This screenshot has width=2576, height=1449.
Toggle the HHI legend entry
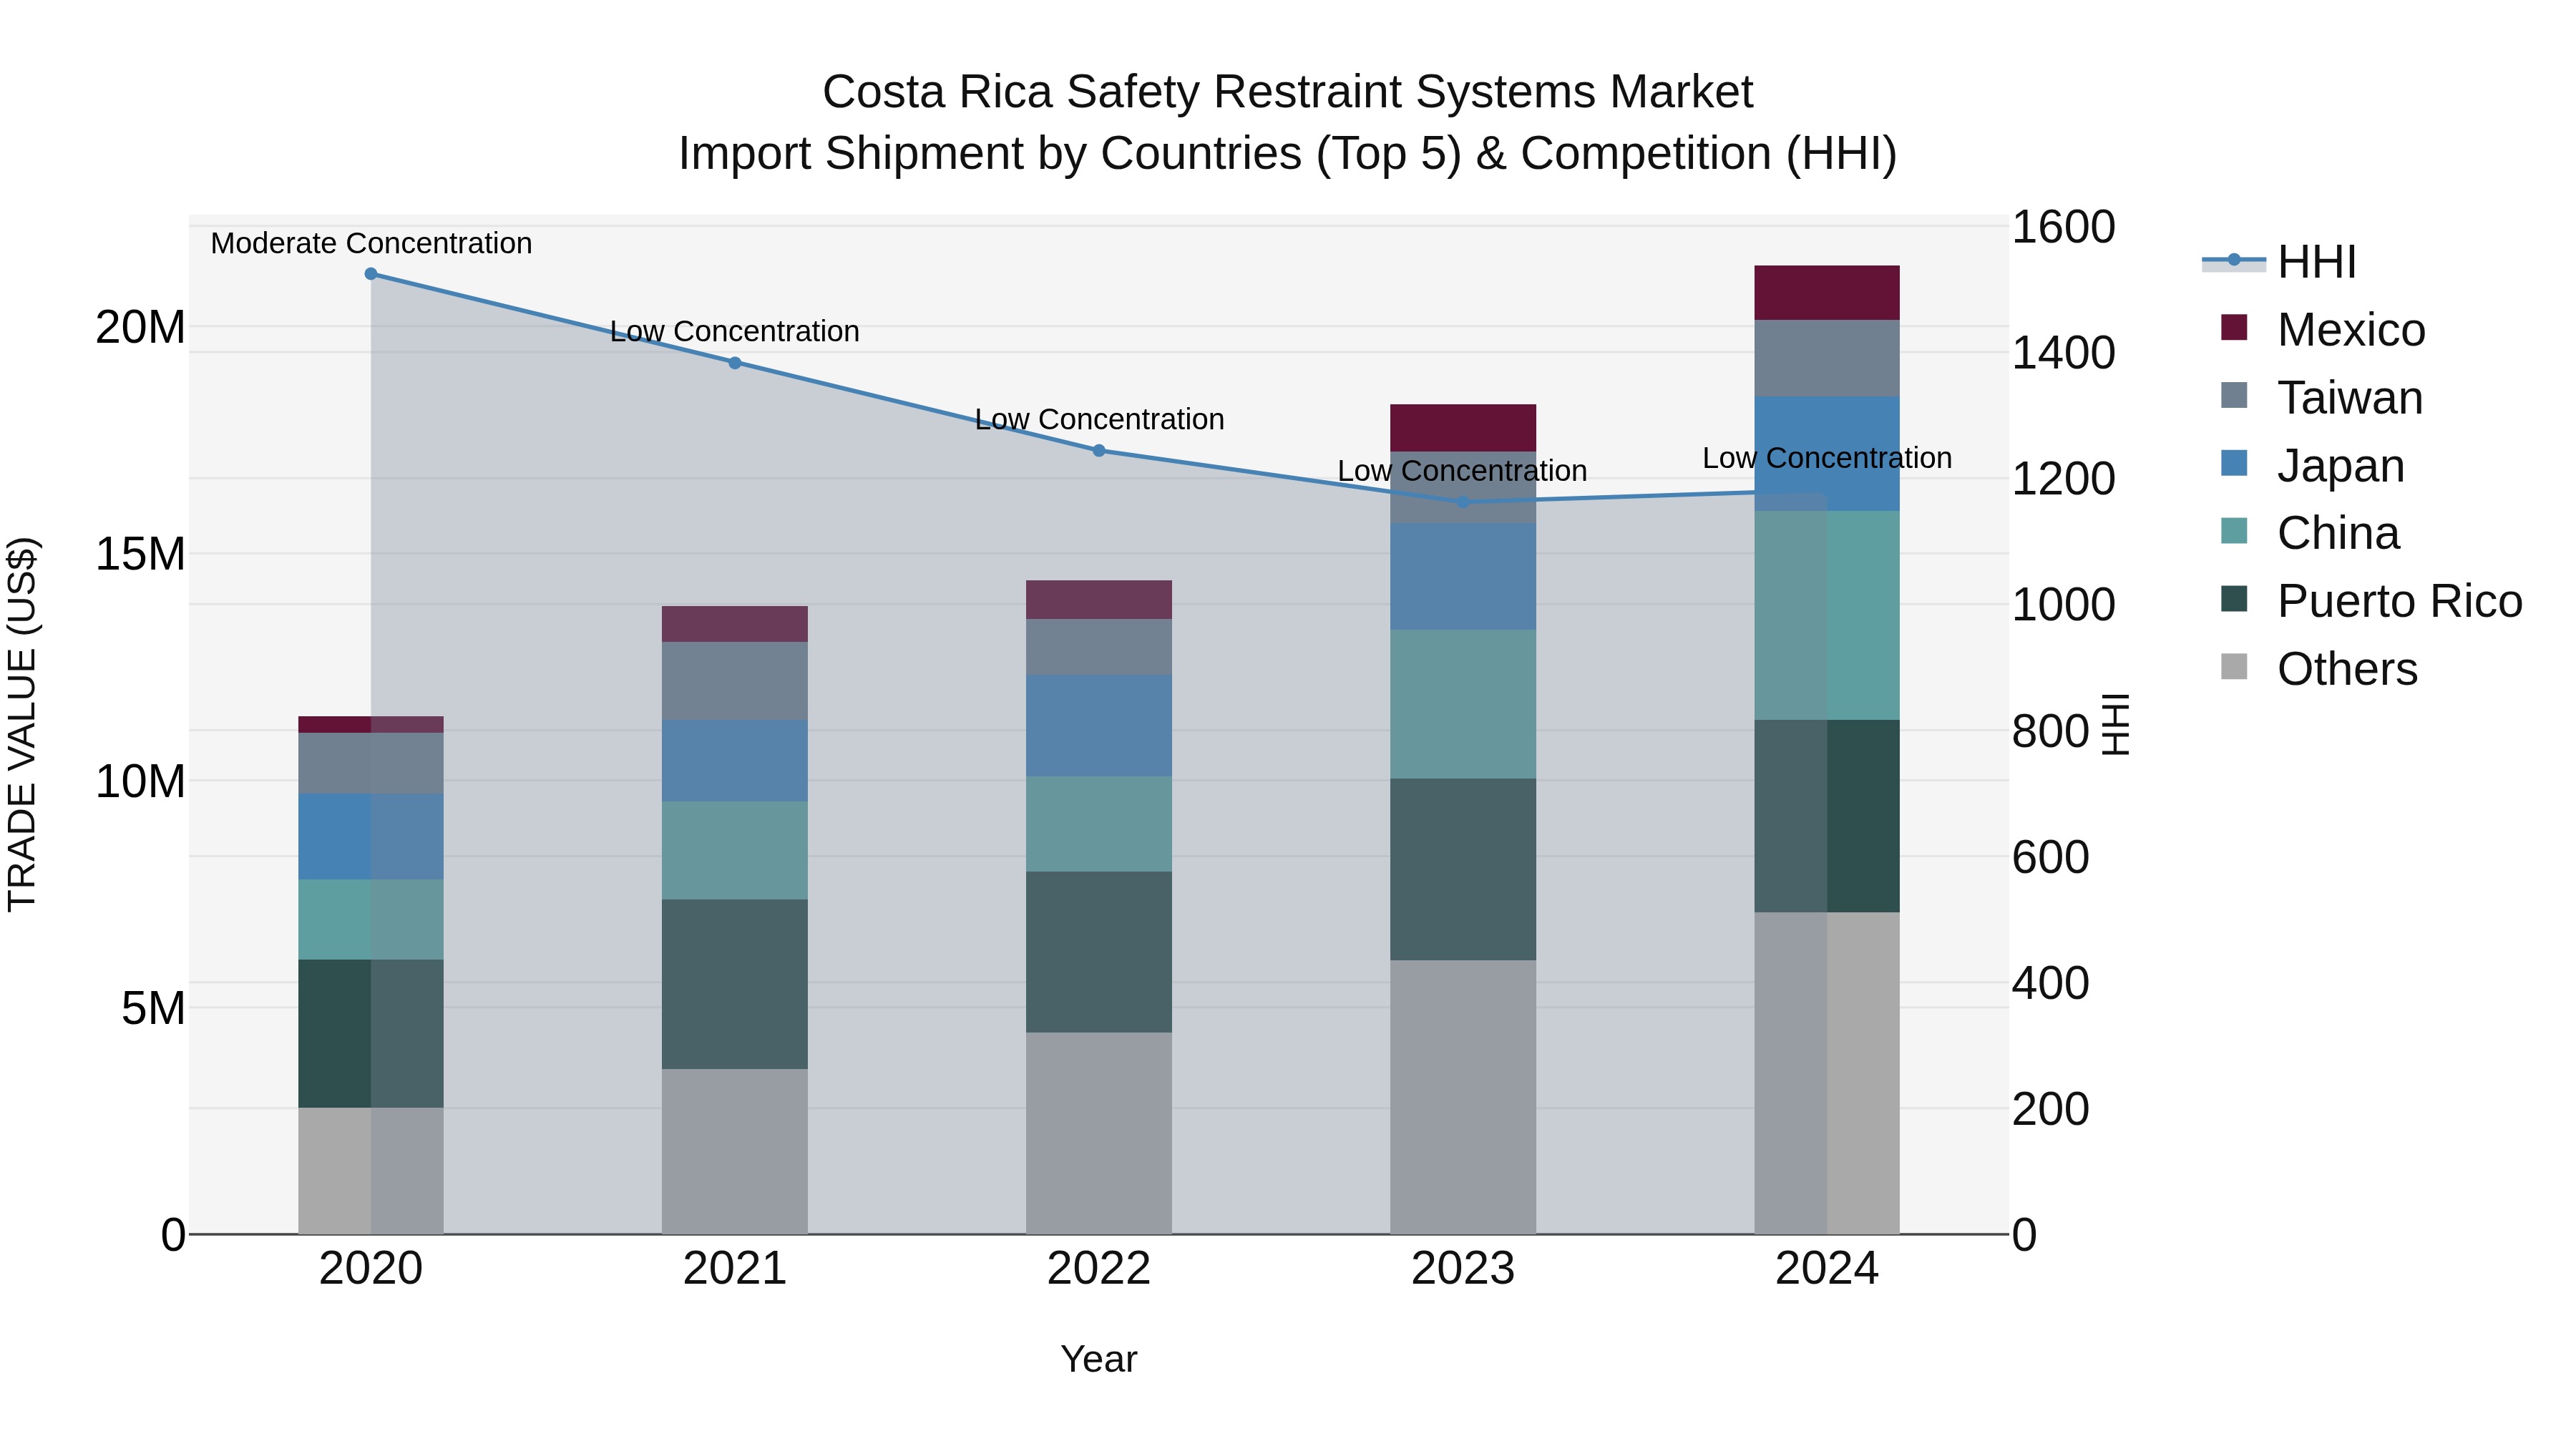click(2280, 262)
